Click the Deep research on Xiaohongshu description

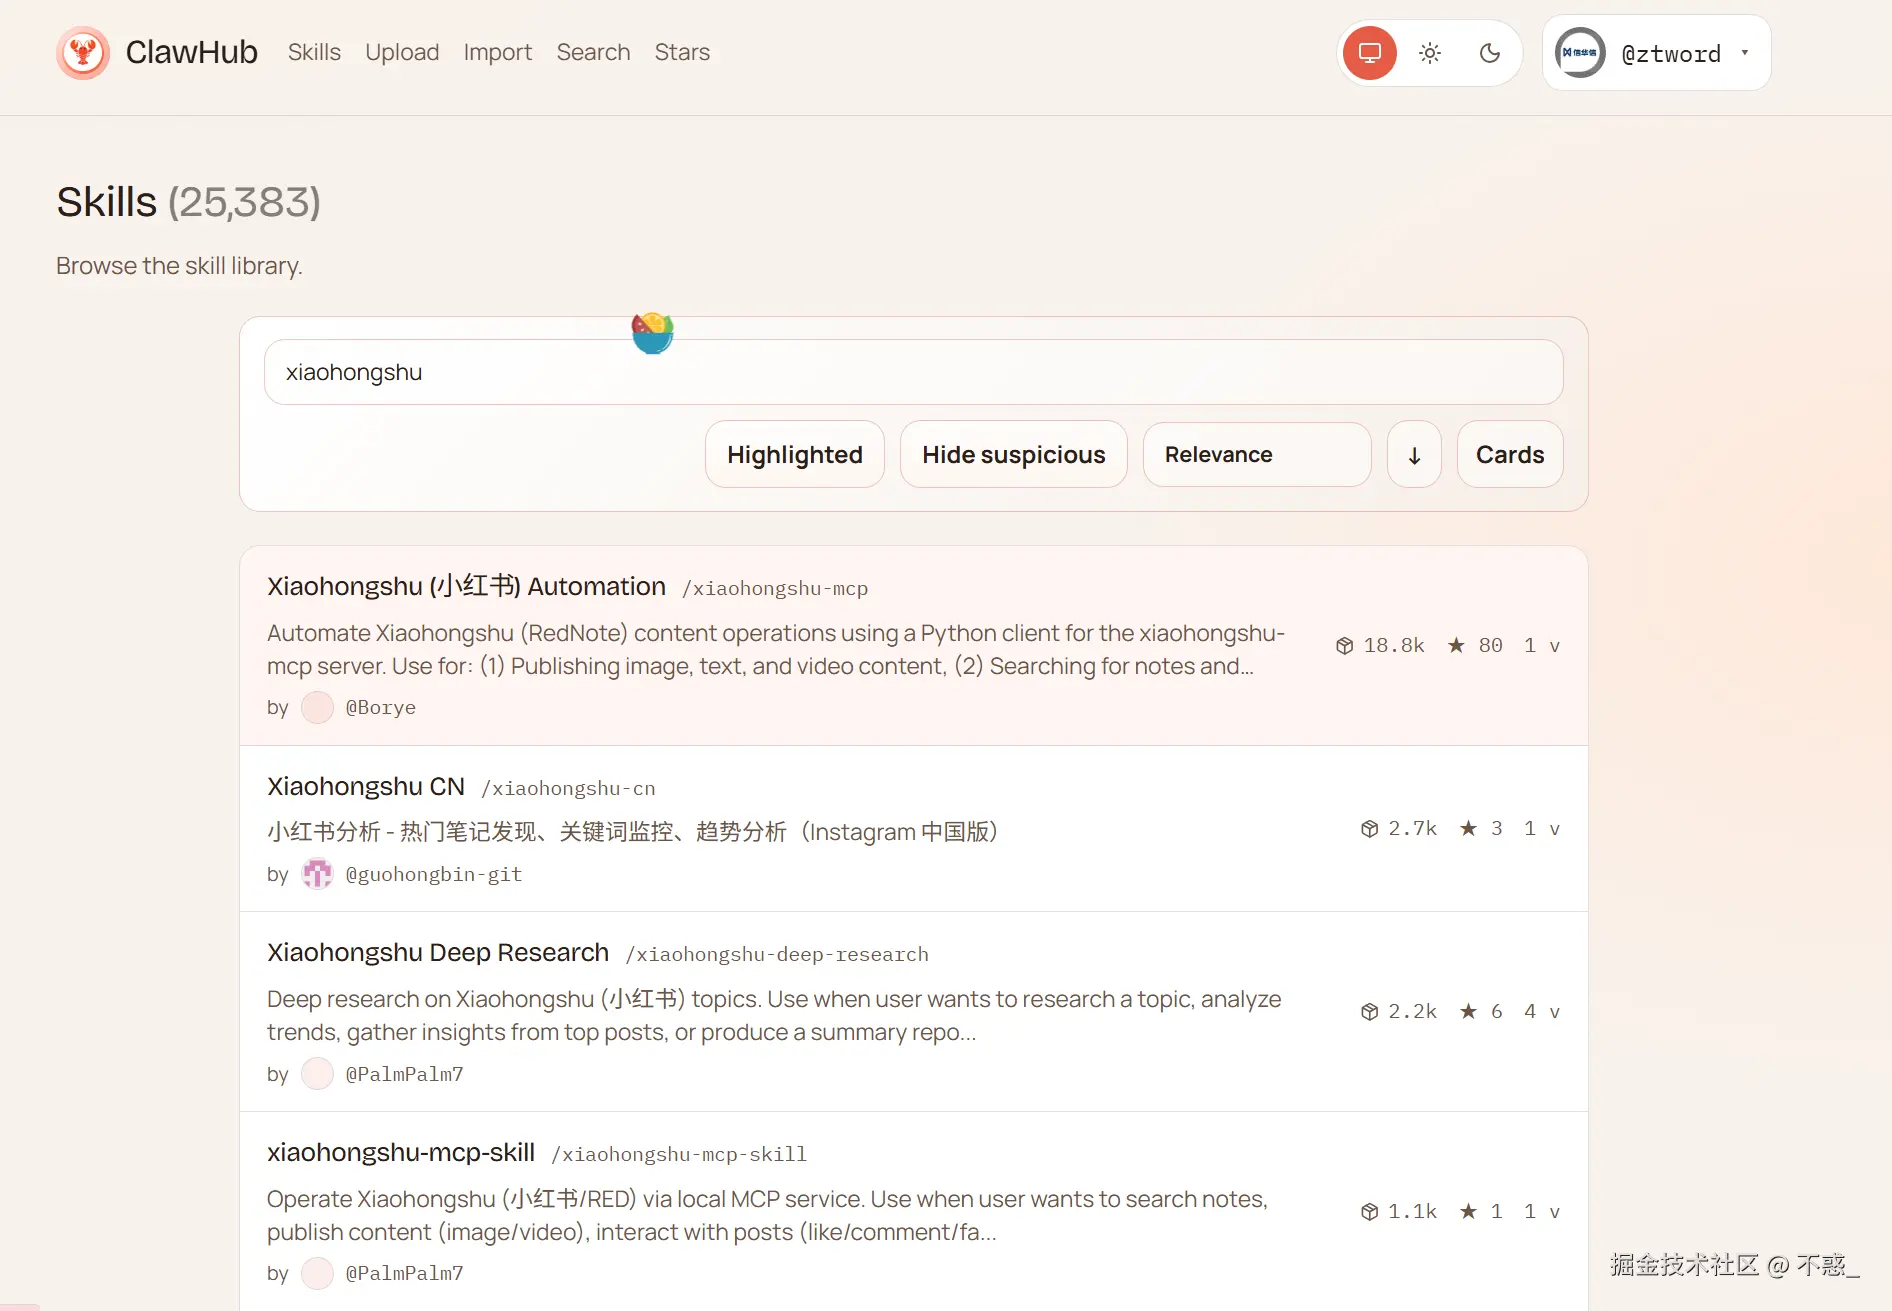774,1015
